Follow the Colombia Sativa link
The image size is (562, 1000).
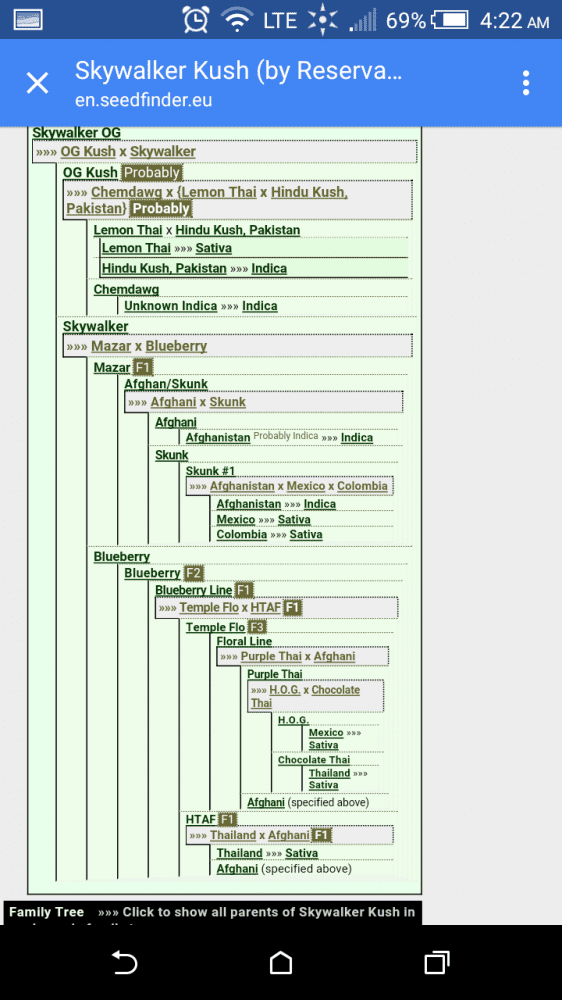click(x=306, y=534)
